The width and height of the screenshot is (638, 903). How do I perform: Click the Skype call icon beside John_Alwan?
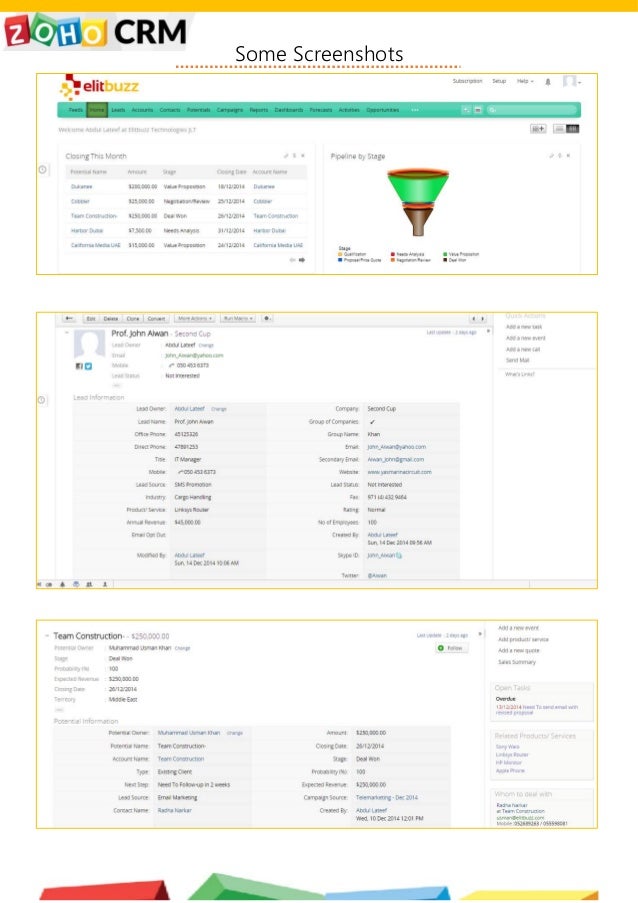399,556
